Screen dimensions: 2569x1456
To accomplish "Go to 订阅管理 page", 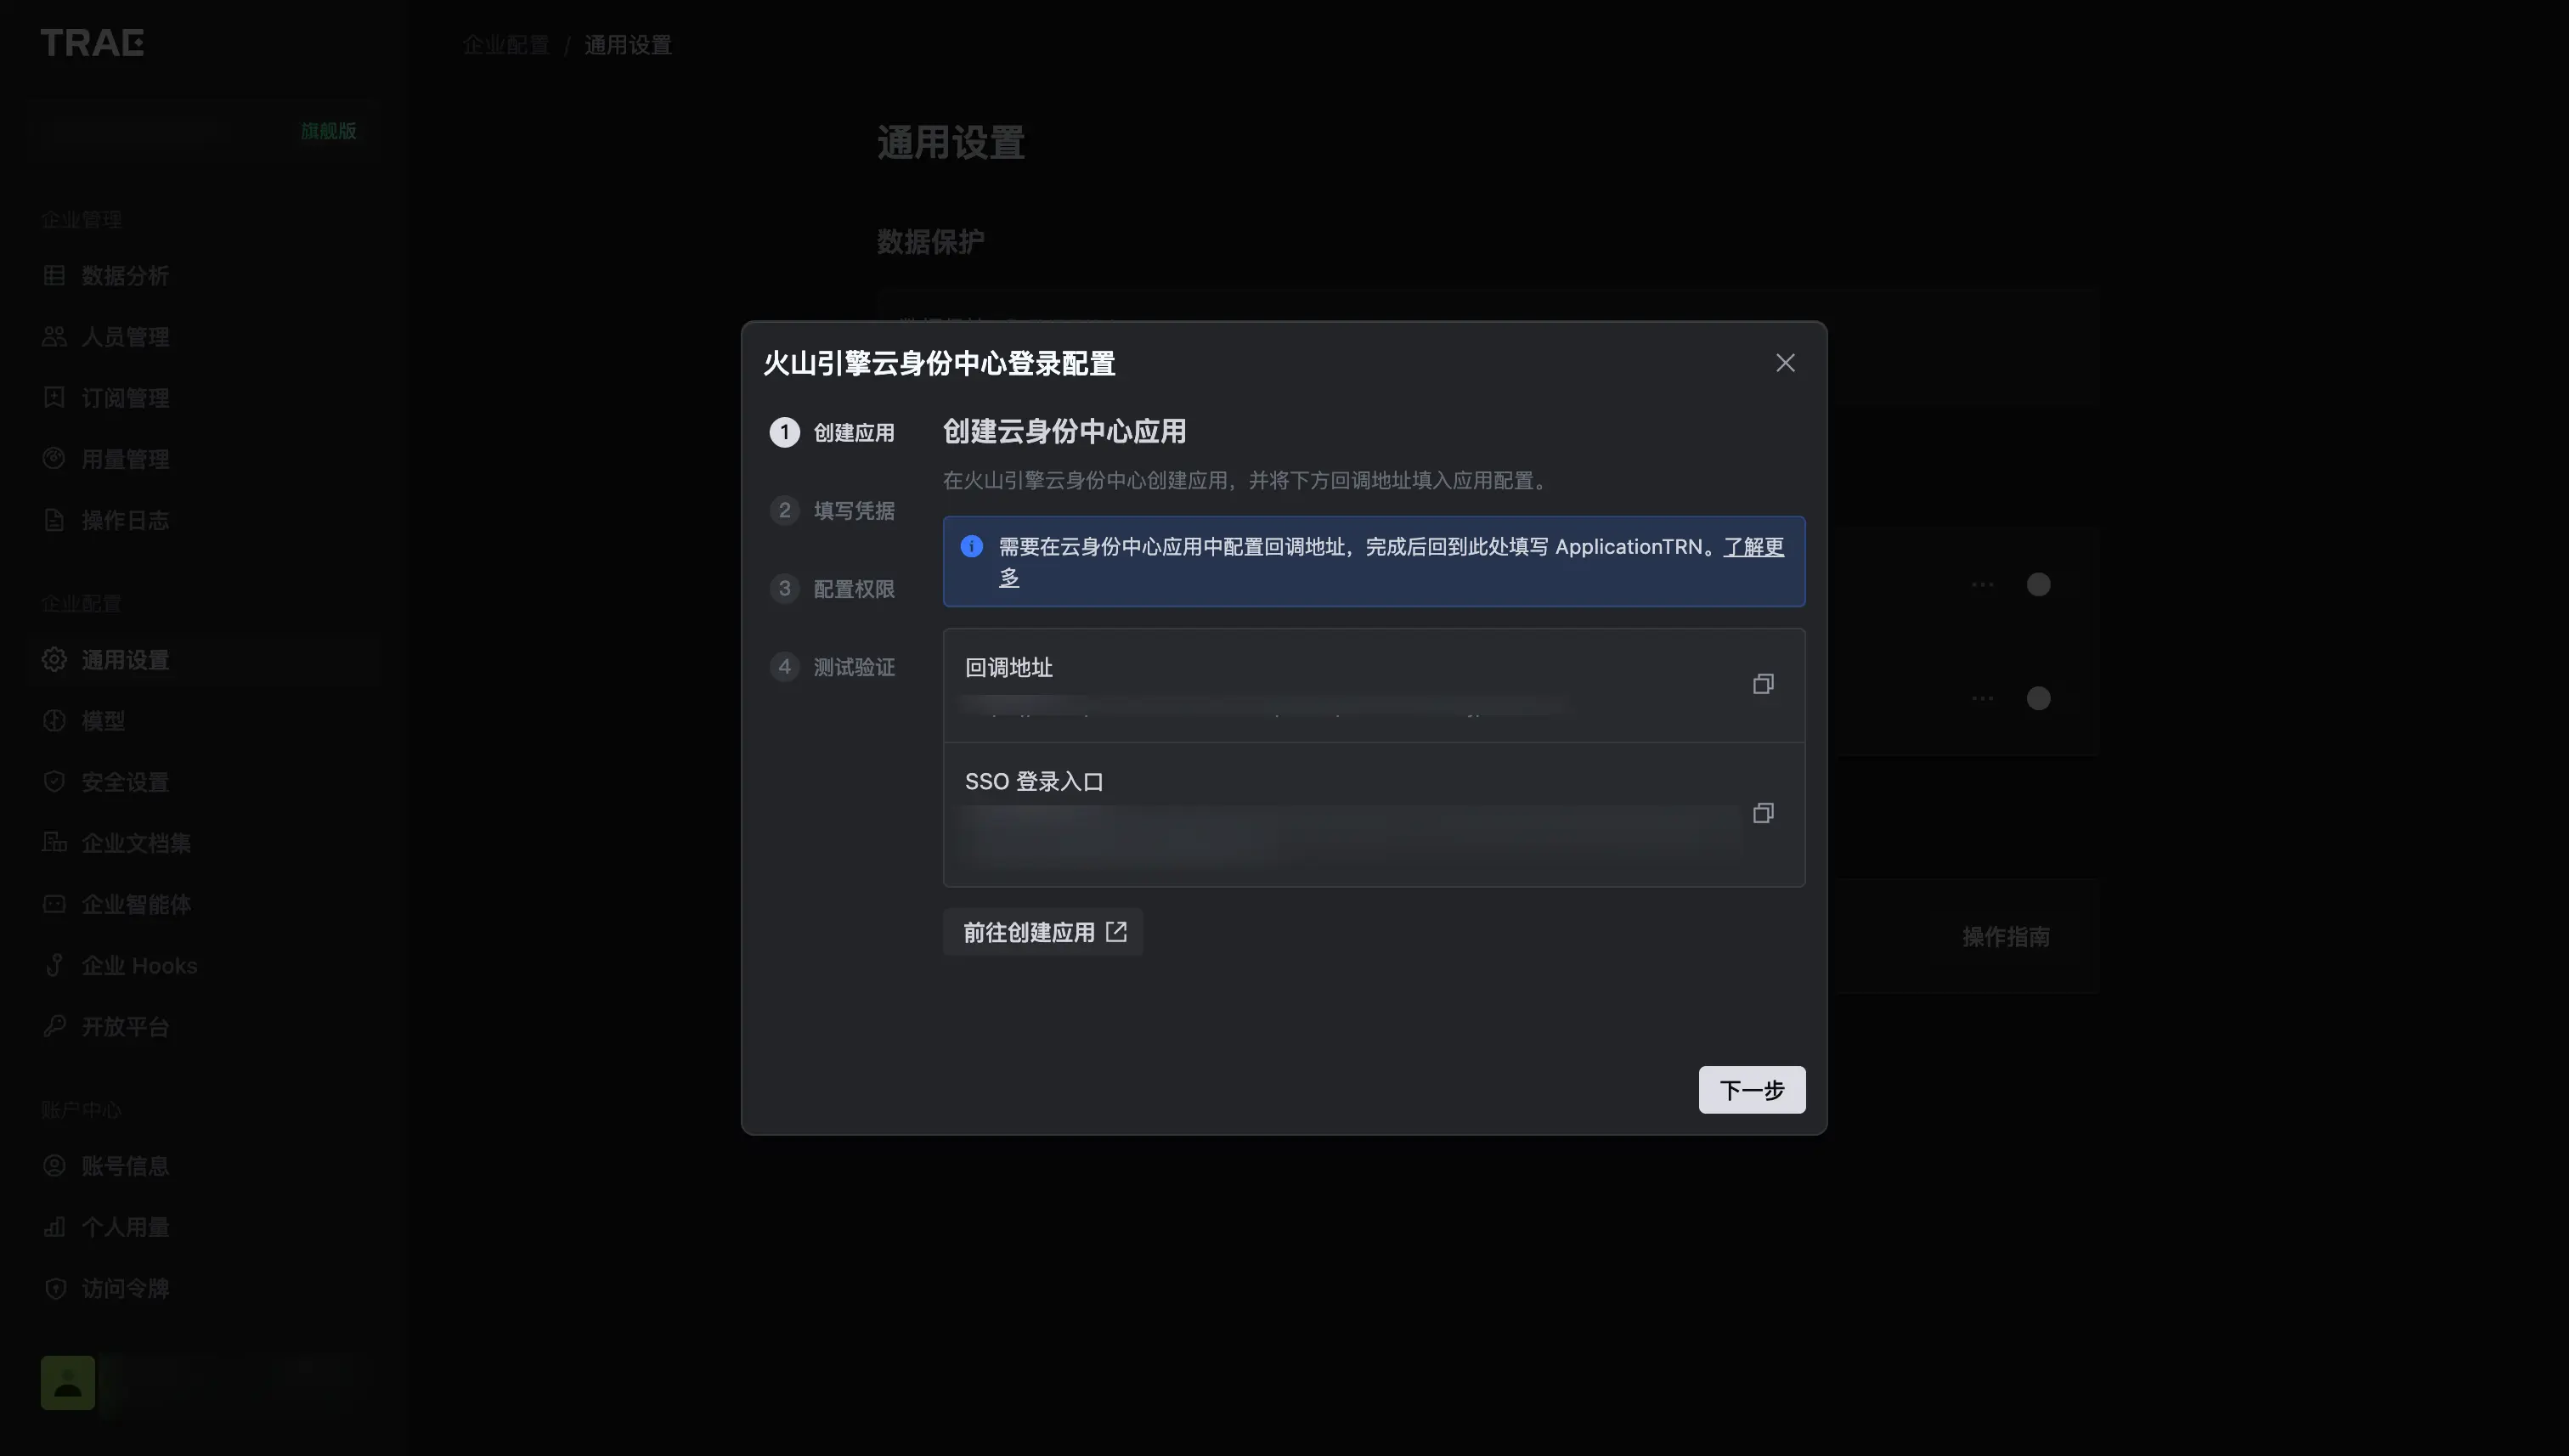I will (204, 397).
